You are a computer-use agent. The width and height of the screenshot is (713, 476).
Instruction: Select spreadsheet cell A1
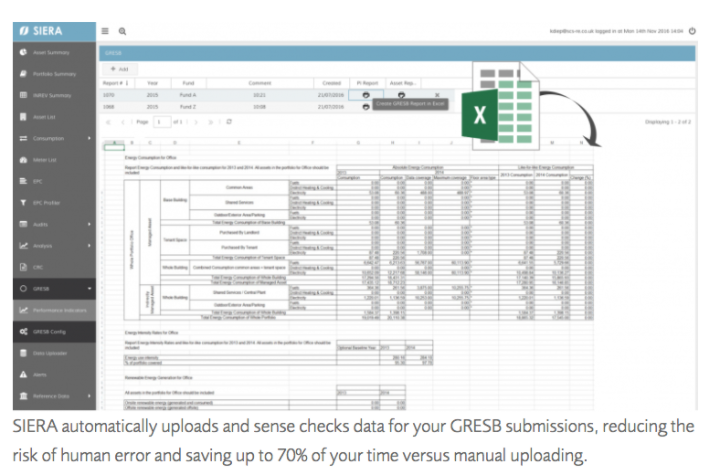(114, 147)
